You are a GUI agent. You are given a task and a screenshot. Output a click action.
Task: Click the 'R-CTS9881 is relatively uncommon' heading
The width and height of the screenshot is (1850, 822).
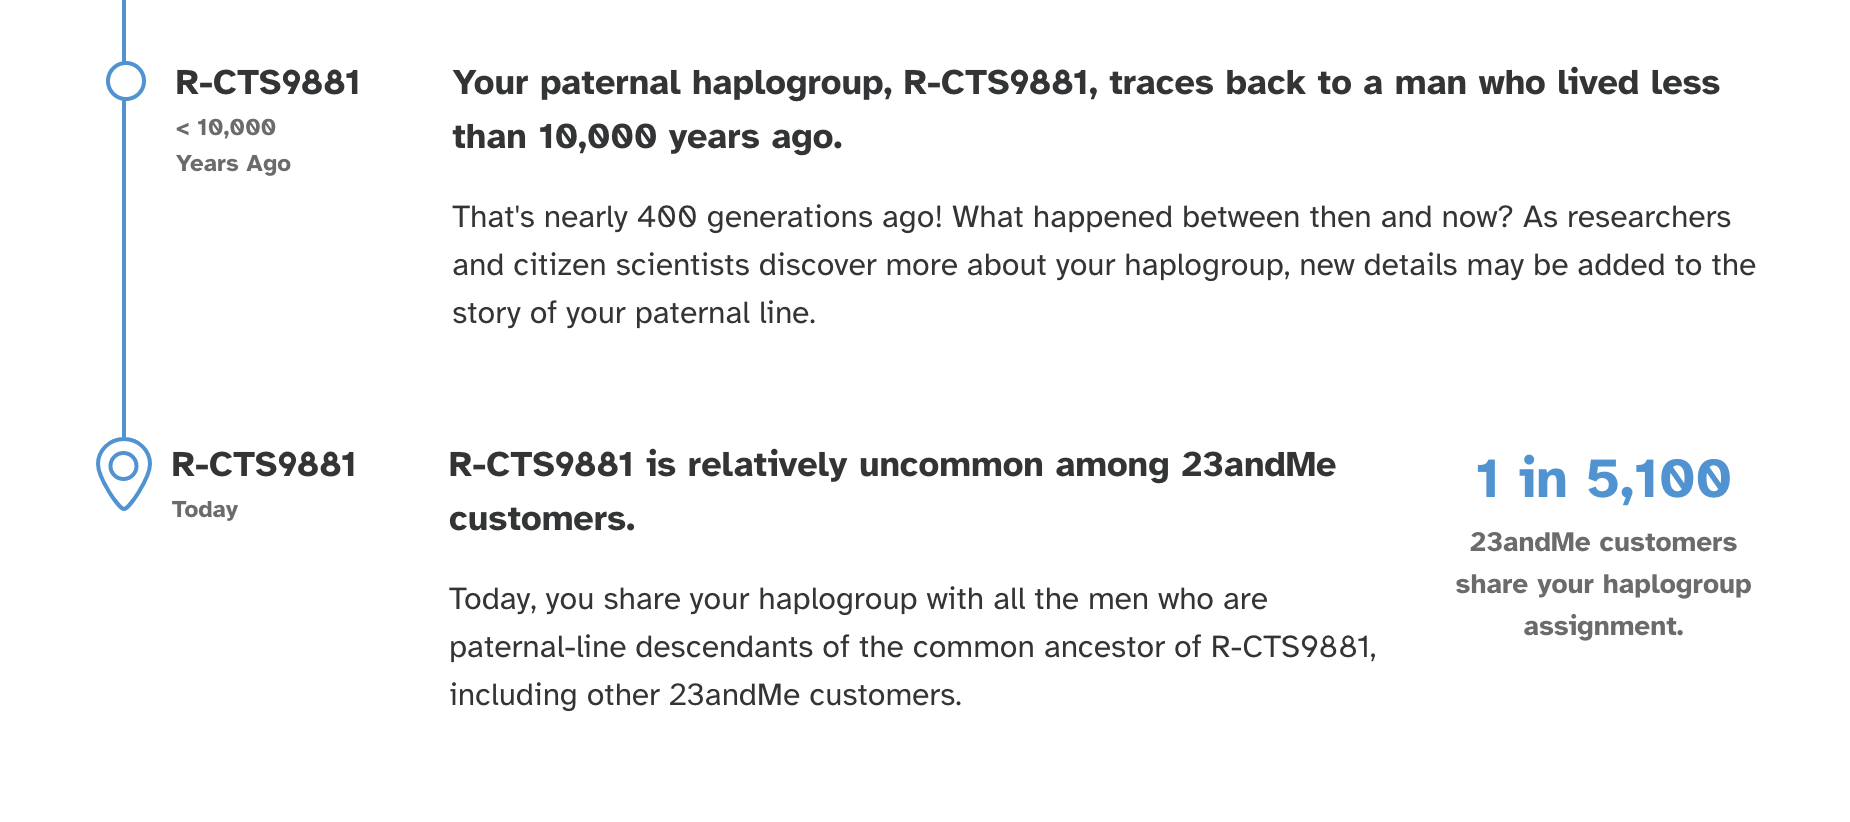point(892,465)
